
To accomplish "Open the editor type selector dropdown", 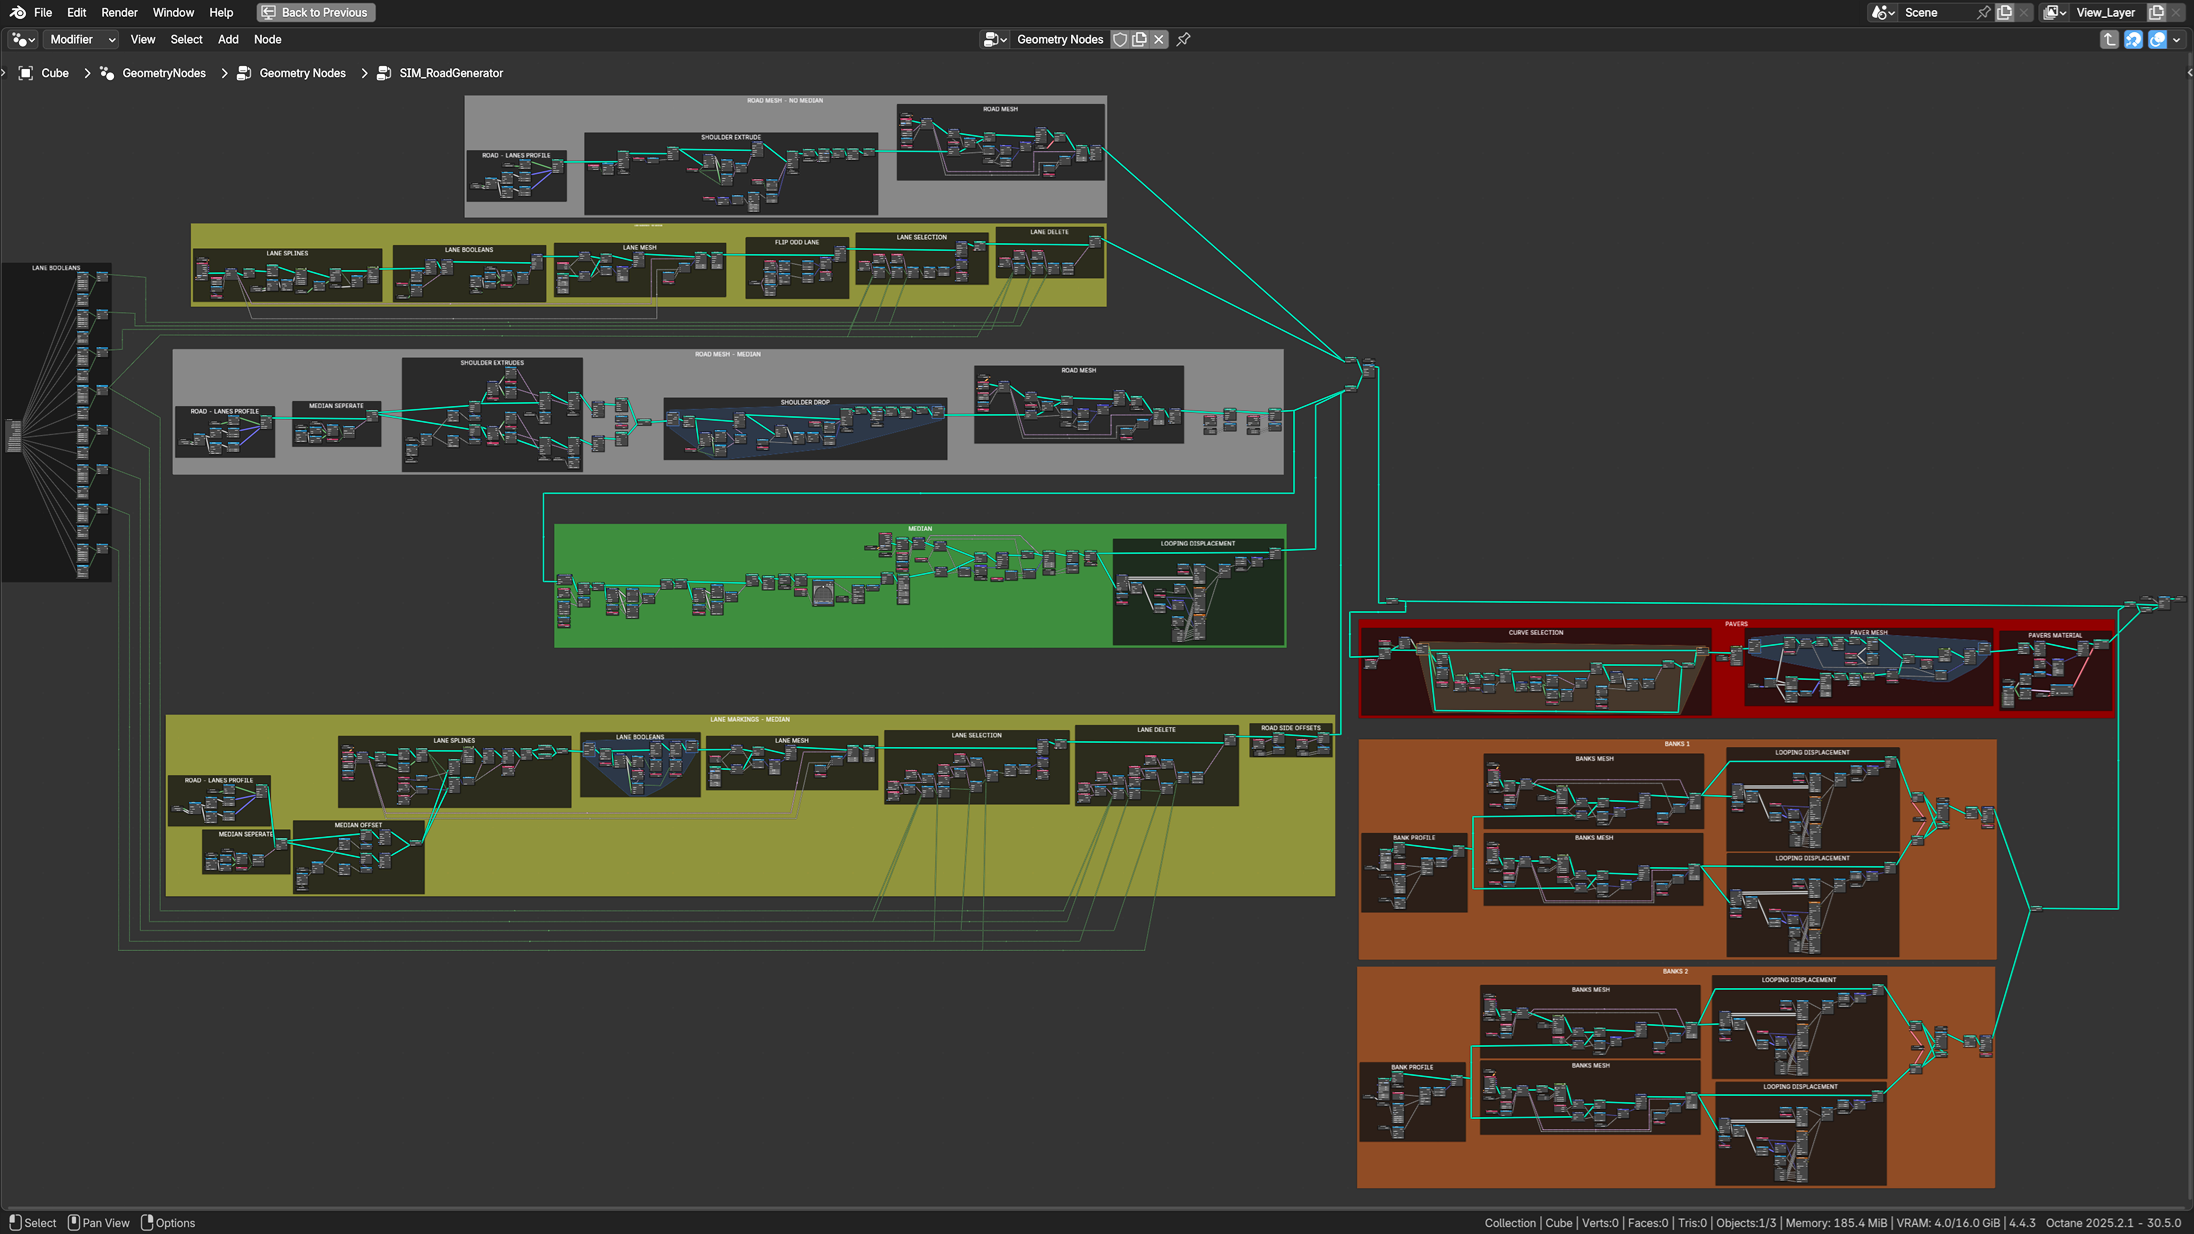I will click(23, 40).
